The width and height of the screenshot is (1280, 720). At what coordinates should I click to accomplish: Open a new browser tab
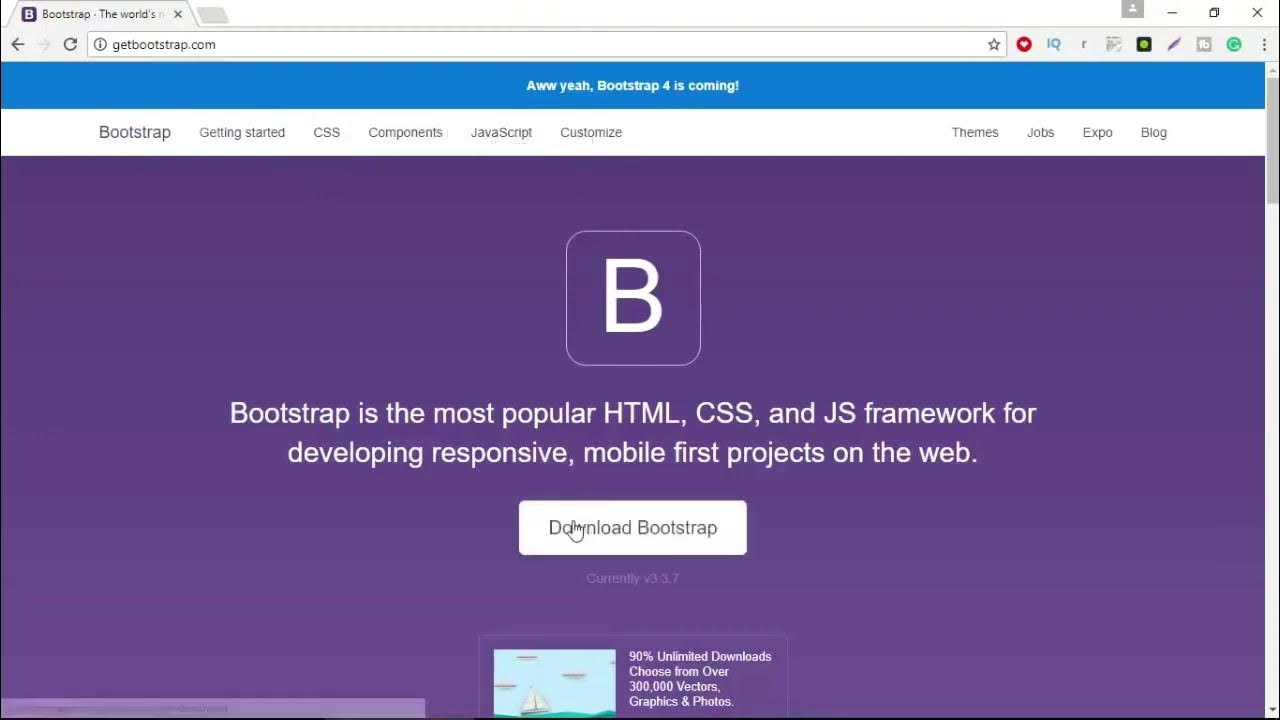[213, 15]
